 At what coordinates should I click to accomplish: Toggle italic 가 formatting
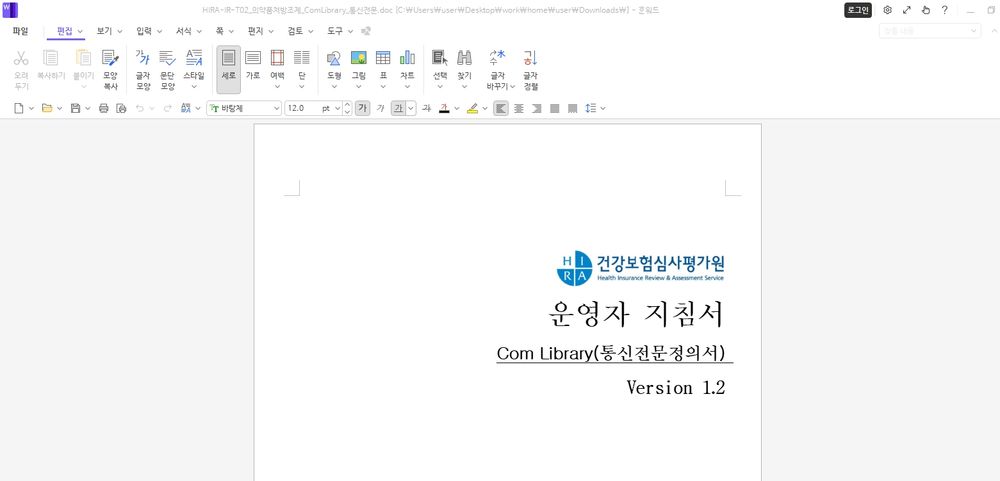(x=380, y=108)
